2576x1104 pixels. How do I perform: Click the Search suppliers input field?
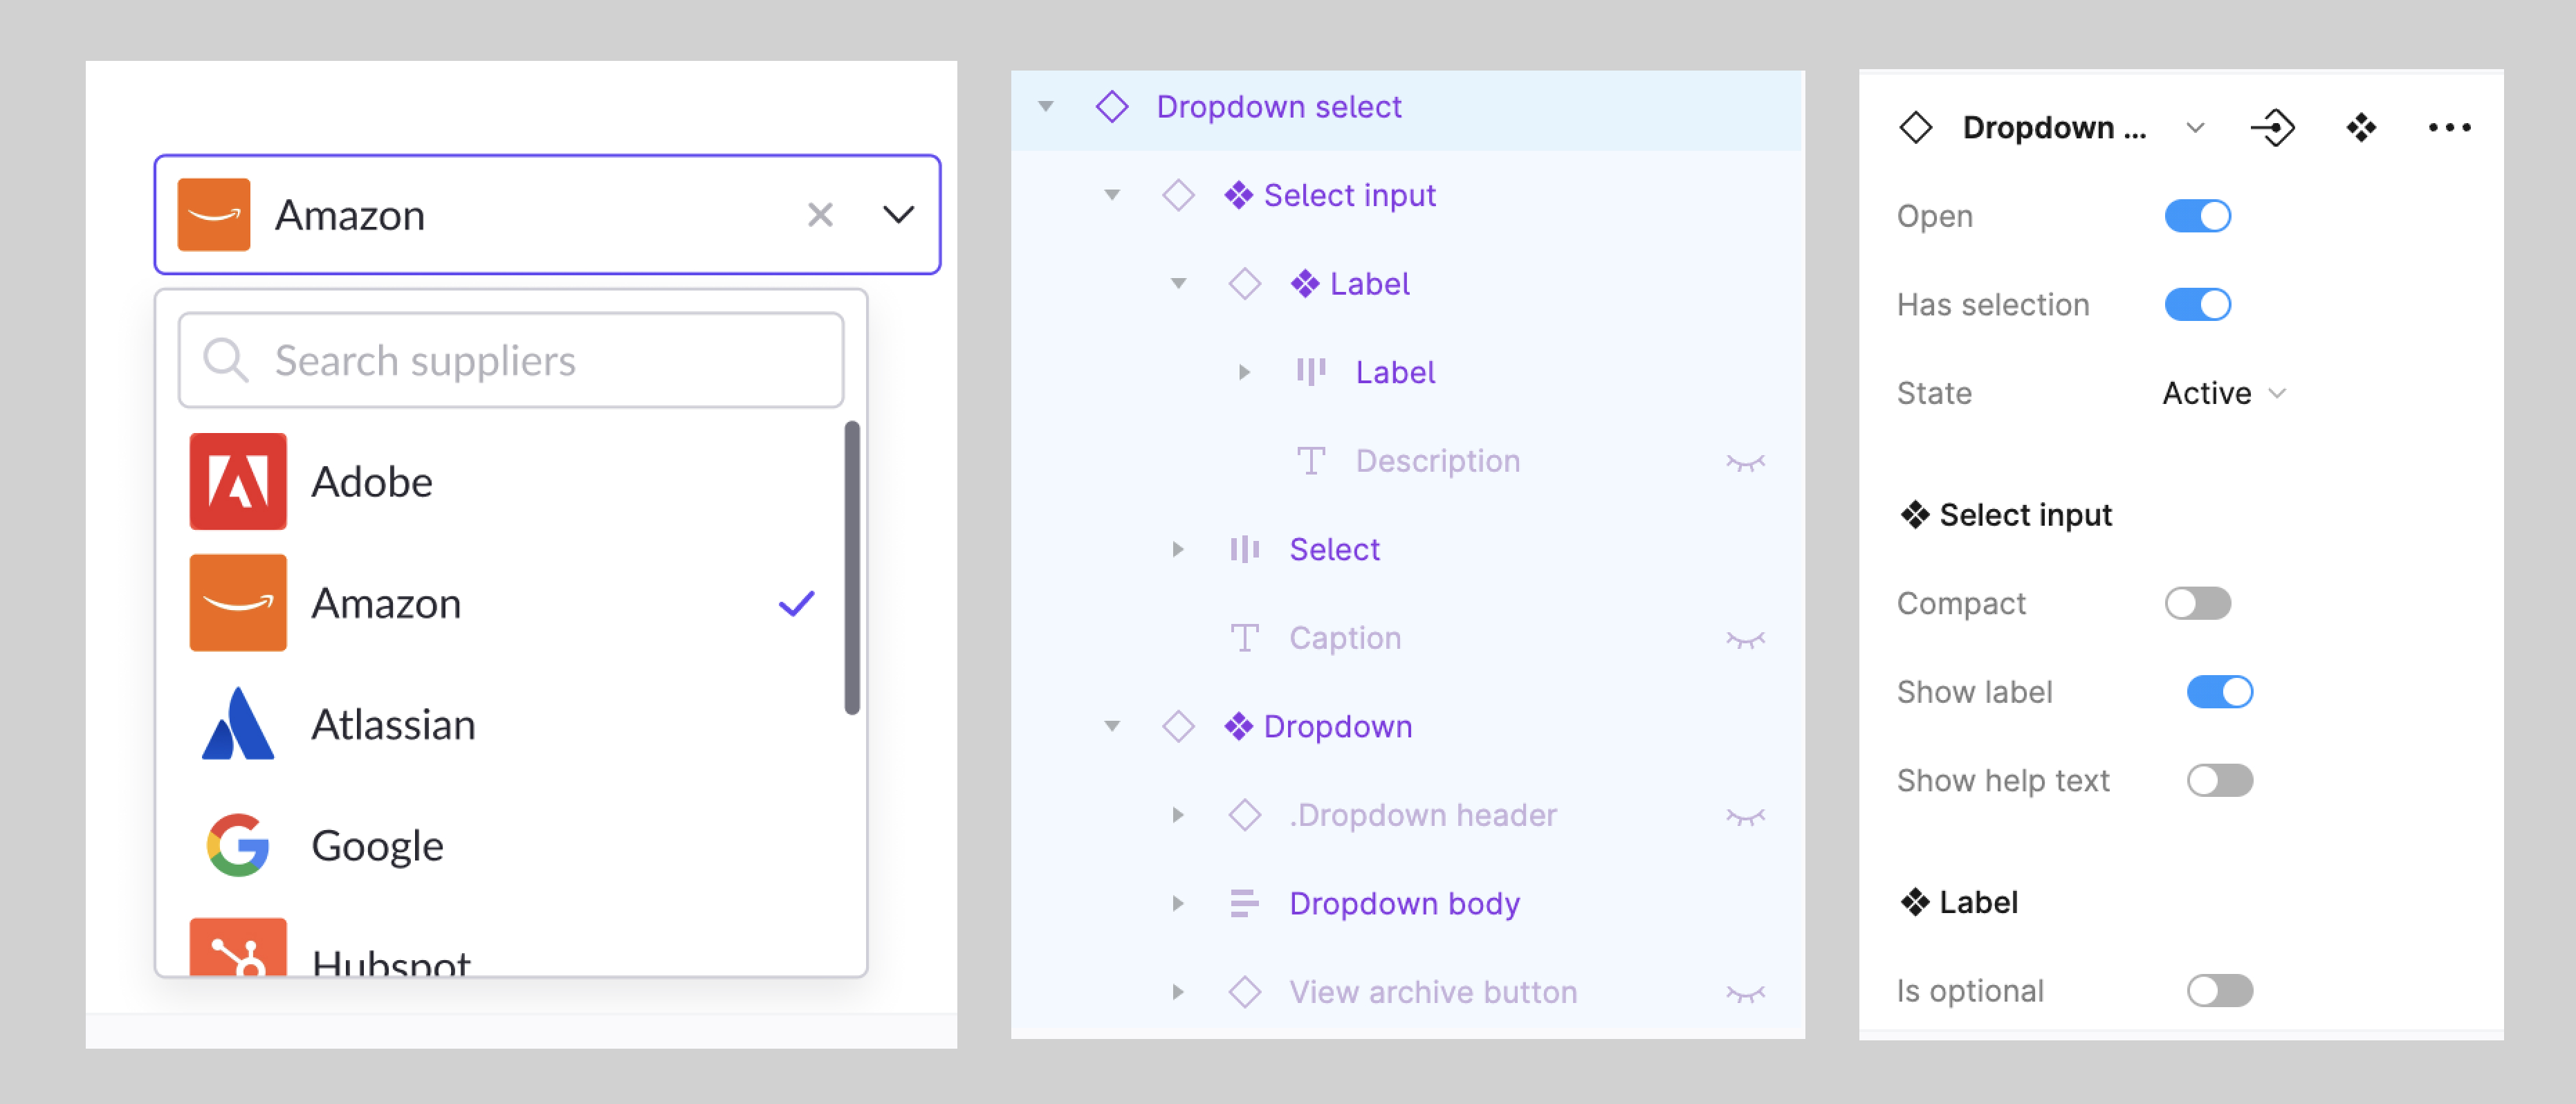coord(540,360)
